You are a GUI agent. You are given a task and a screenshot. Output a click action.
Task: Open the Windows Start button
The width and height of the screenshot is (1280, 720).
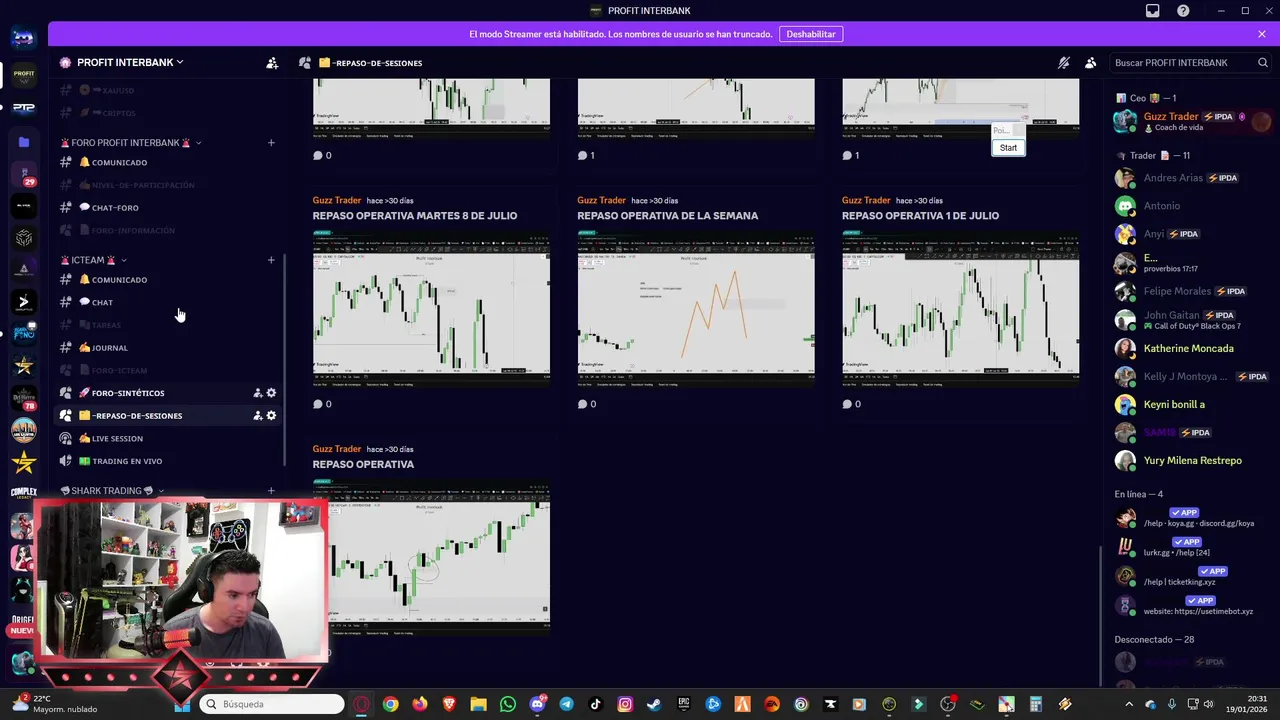tap(184, 704)
